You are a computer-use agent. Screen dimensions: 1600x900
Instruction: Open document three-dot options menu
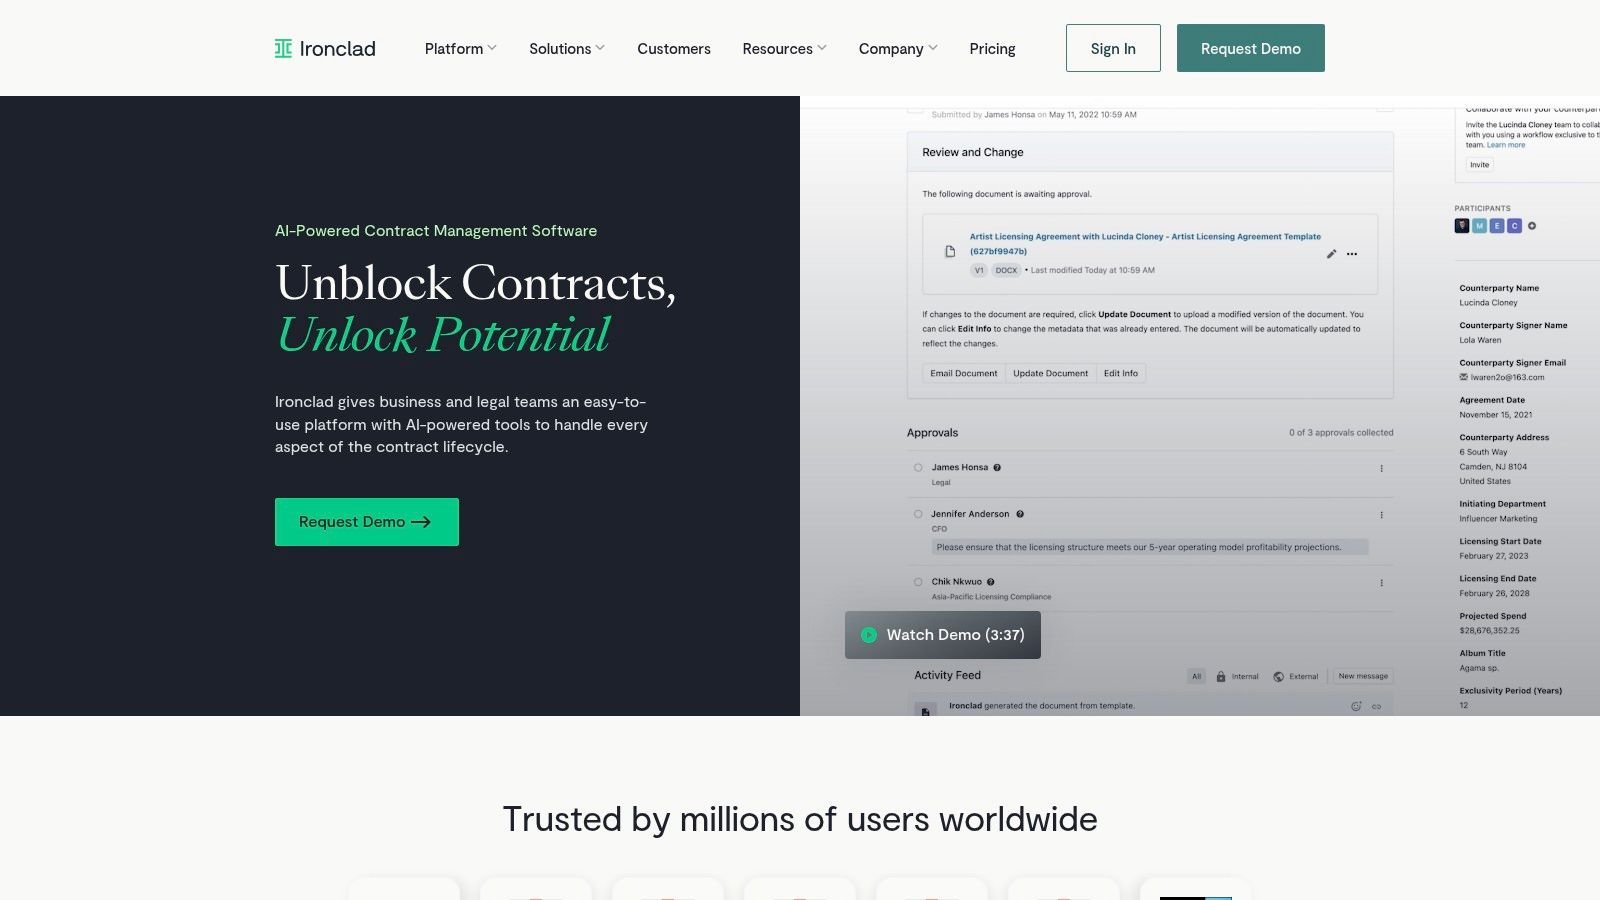[1352, 254]
